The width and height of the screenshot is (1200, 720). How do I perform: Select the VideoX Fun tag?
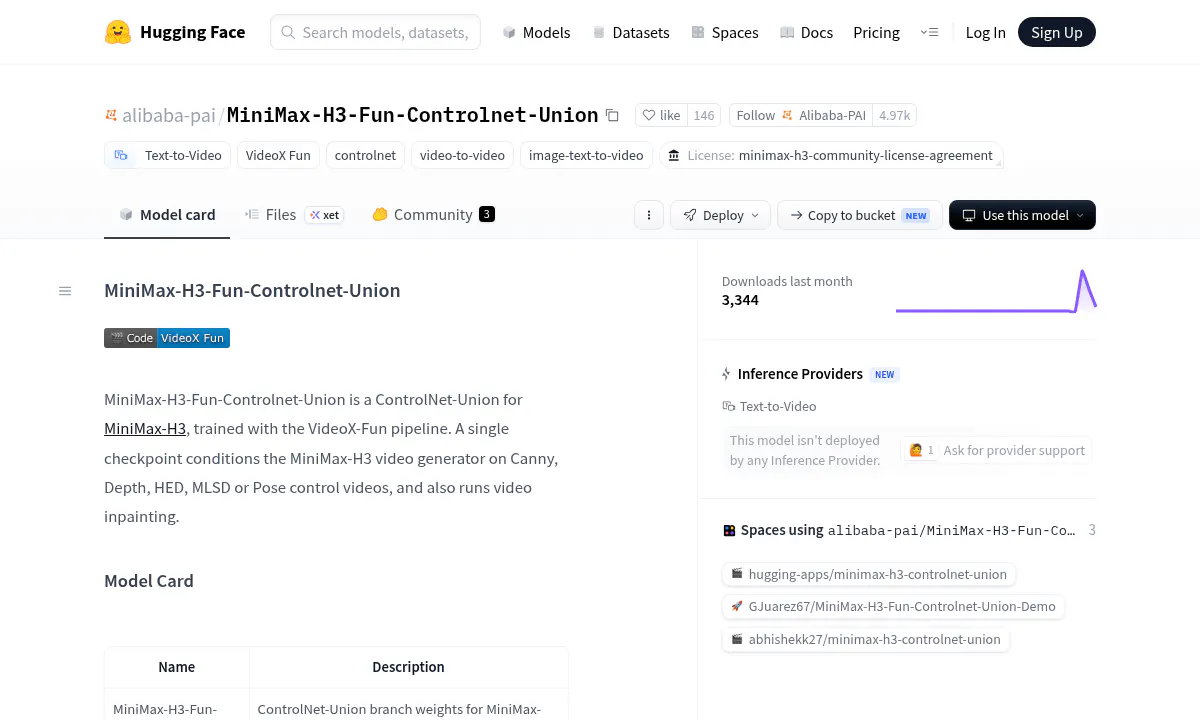click(278, 155)
